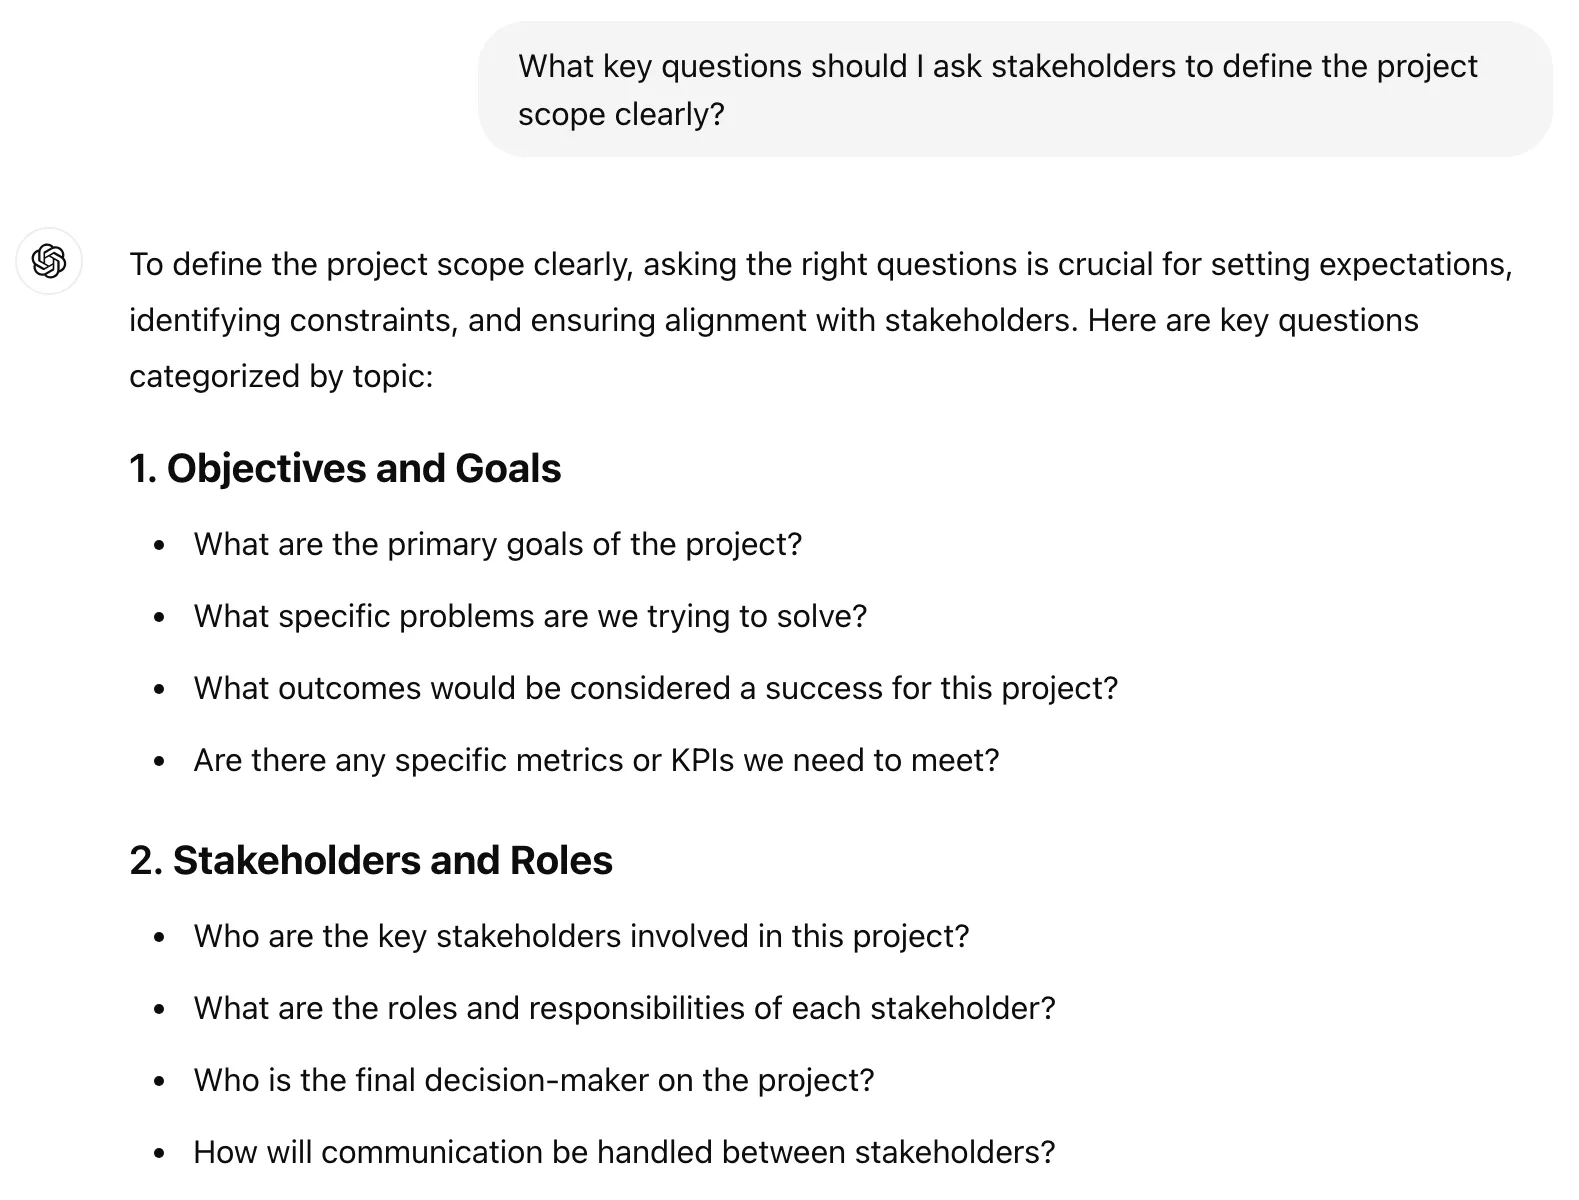Click the phrase 'categorized by topic:'
1579x1200 pixels.
pyautogui.click(x=281, y=376)
